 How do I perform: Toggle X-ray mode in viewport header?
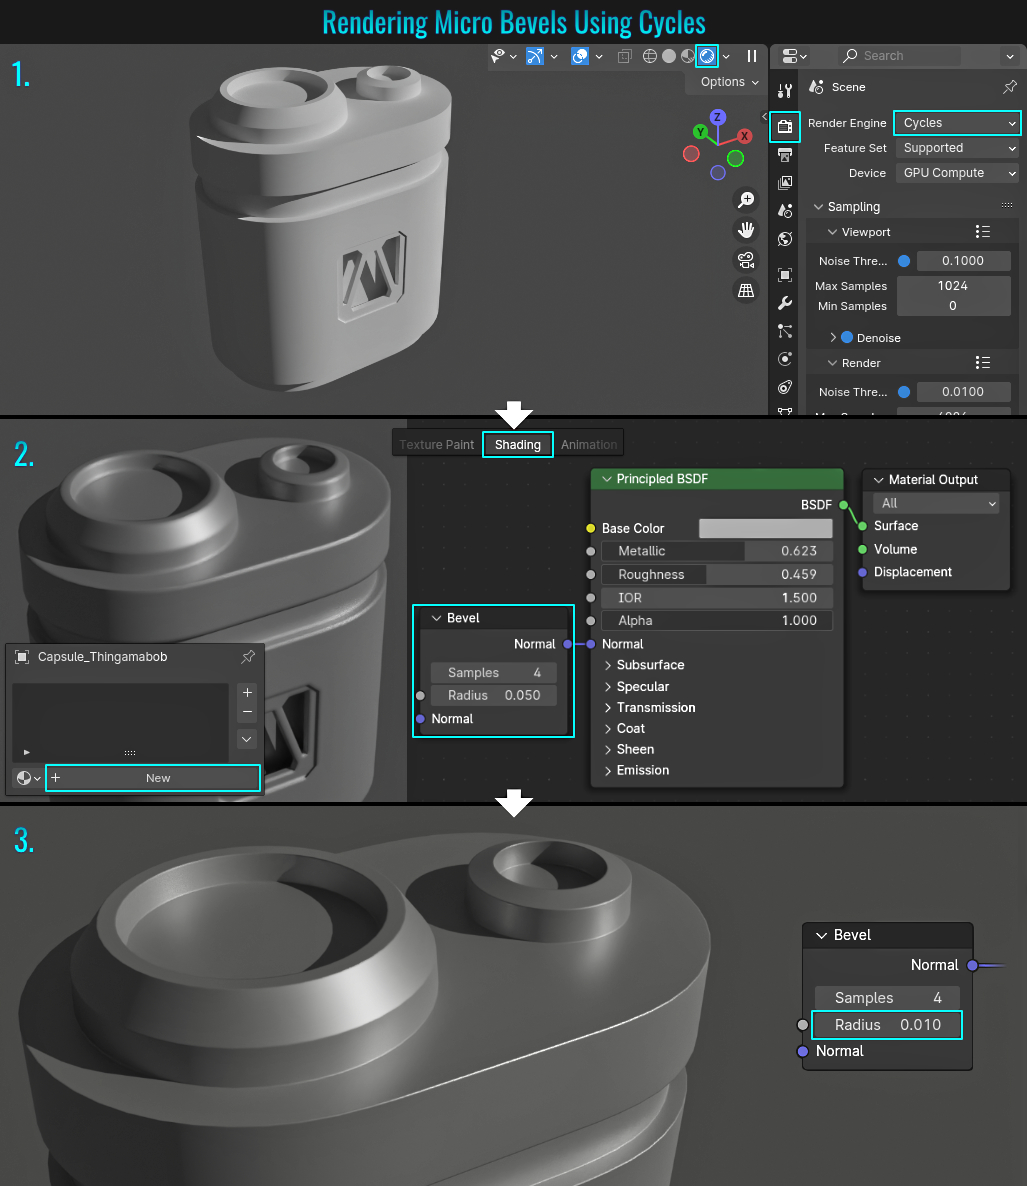tap(625, 56)
